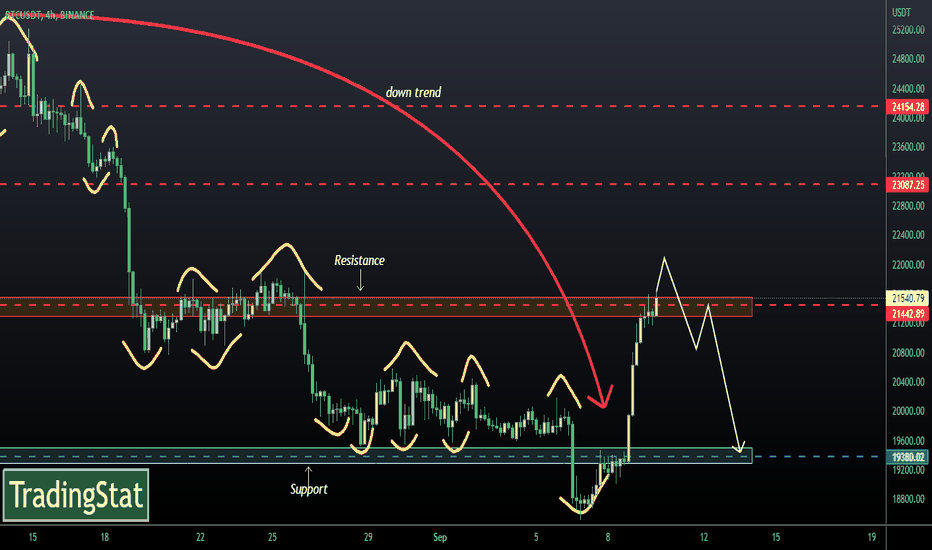Click the 18 date label on time axis

coord(105,537)
